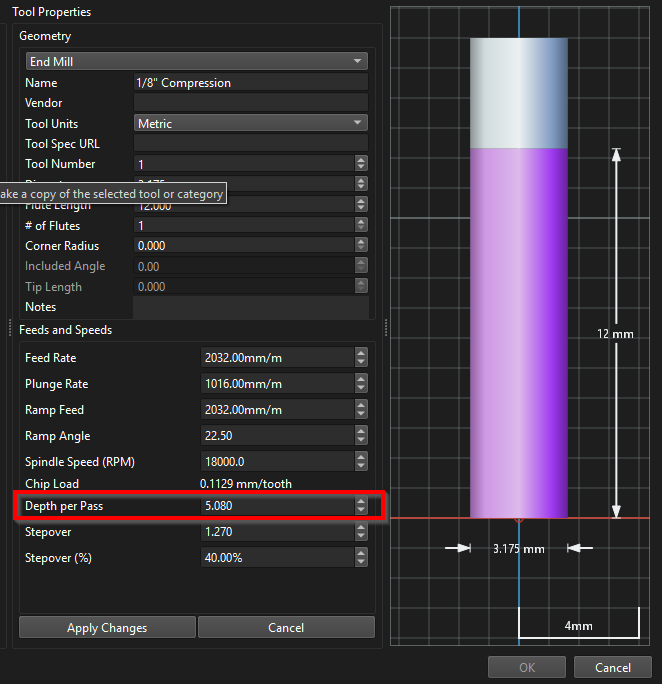The width and height of the screenshot is (662, 684).
Task: Click the Stepover value field
Action: (276, 532)
